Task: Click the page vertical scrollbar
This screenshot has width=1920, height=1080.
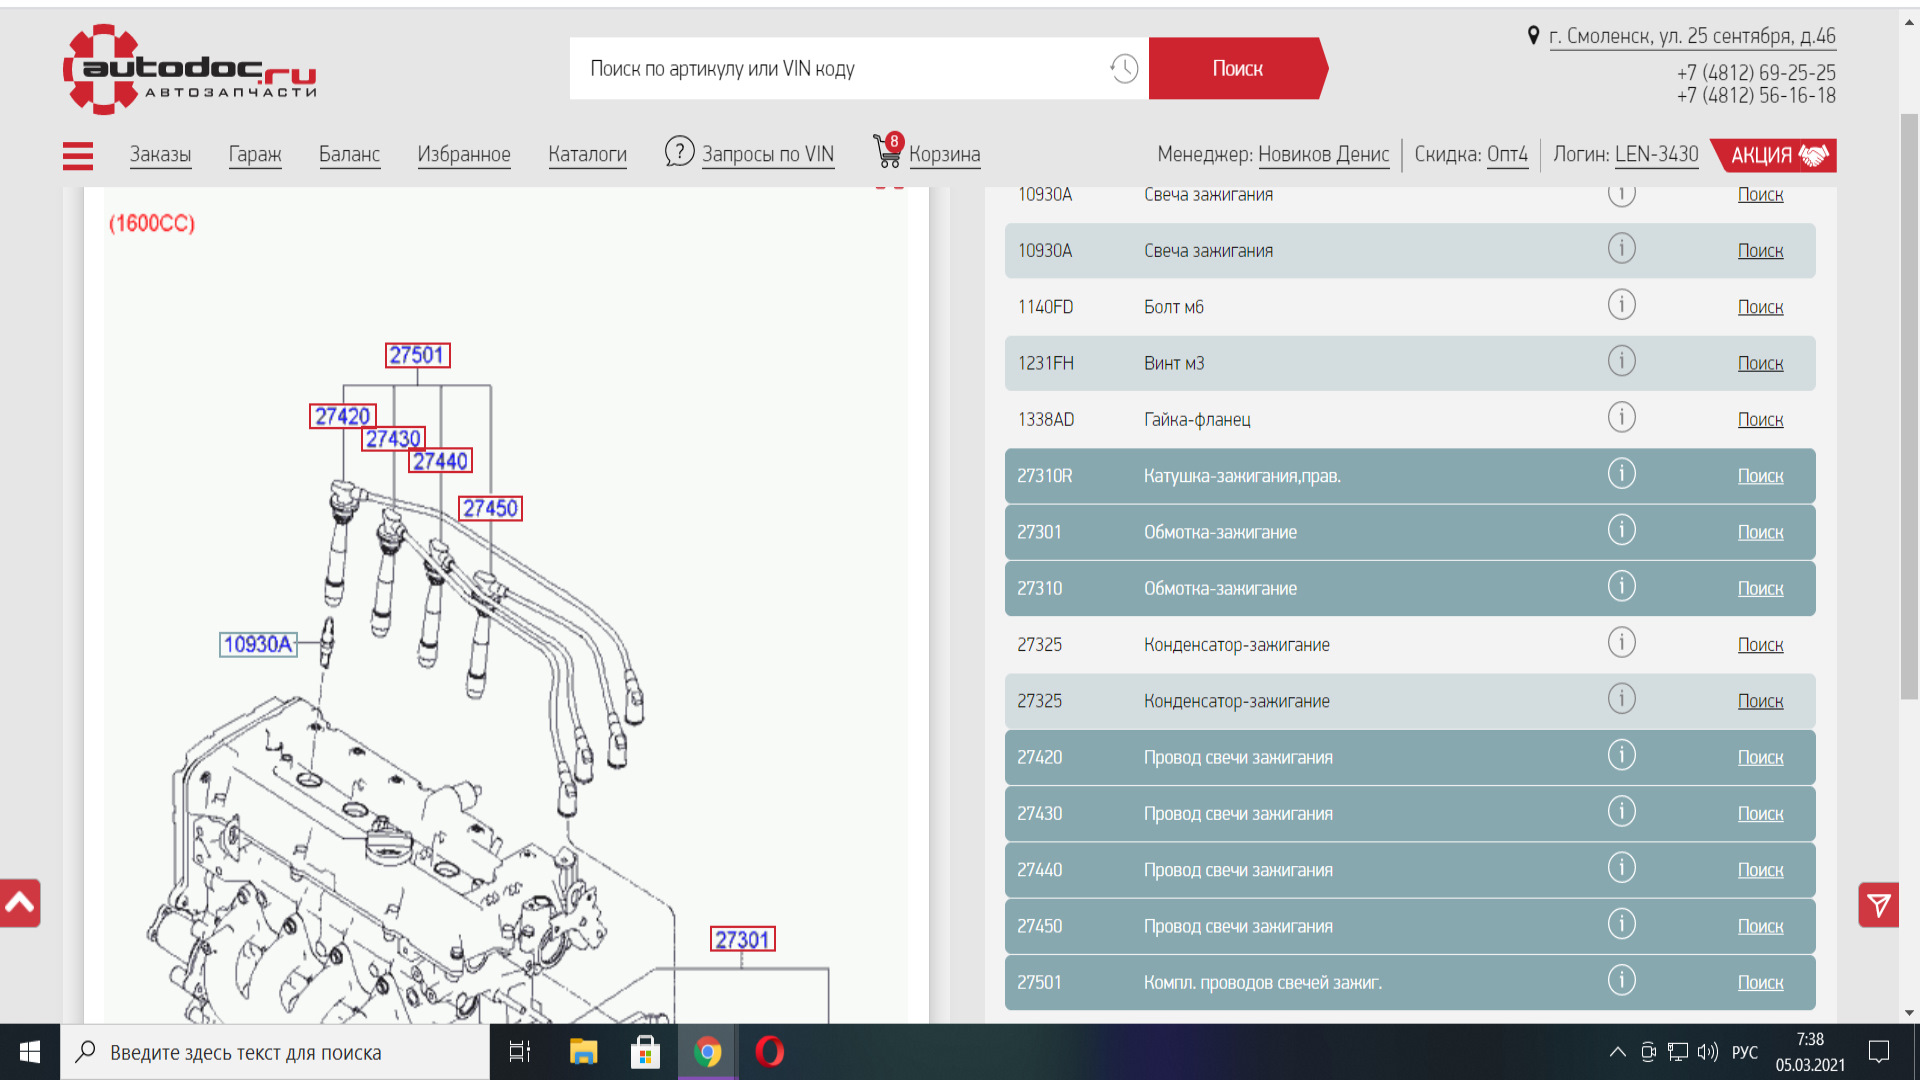Action: click(x=1909, y=405)
